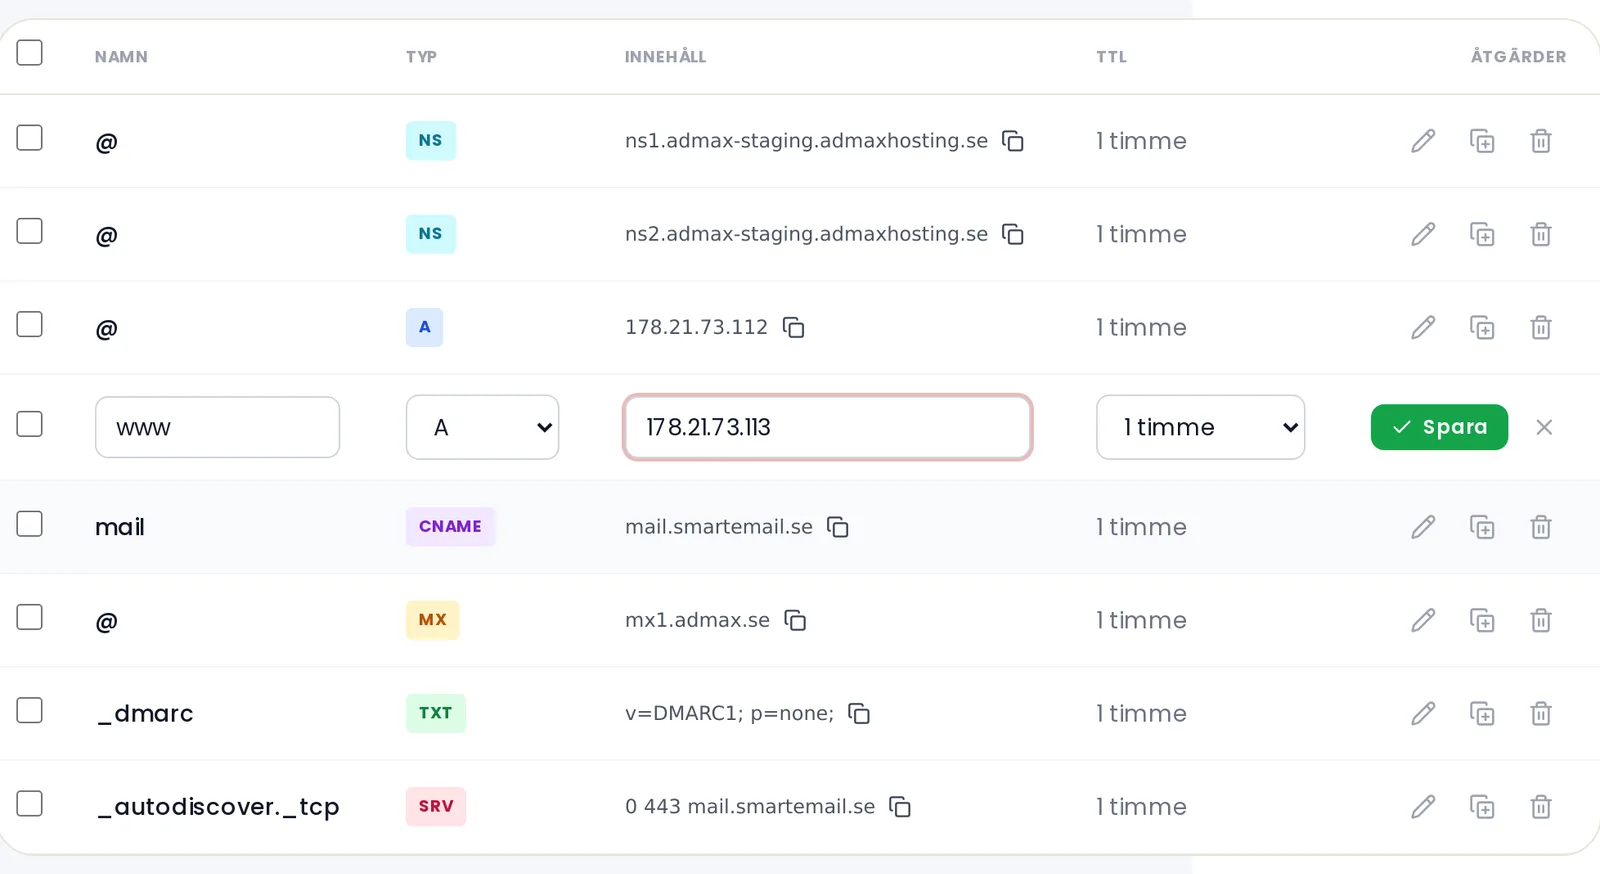Delete the mail CNAME record
This screenshot has height=874, width=1600.
pyautogui.click(x=1541, y=527)
